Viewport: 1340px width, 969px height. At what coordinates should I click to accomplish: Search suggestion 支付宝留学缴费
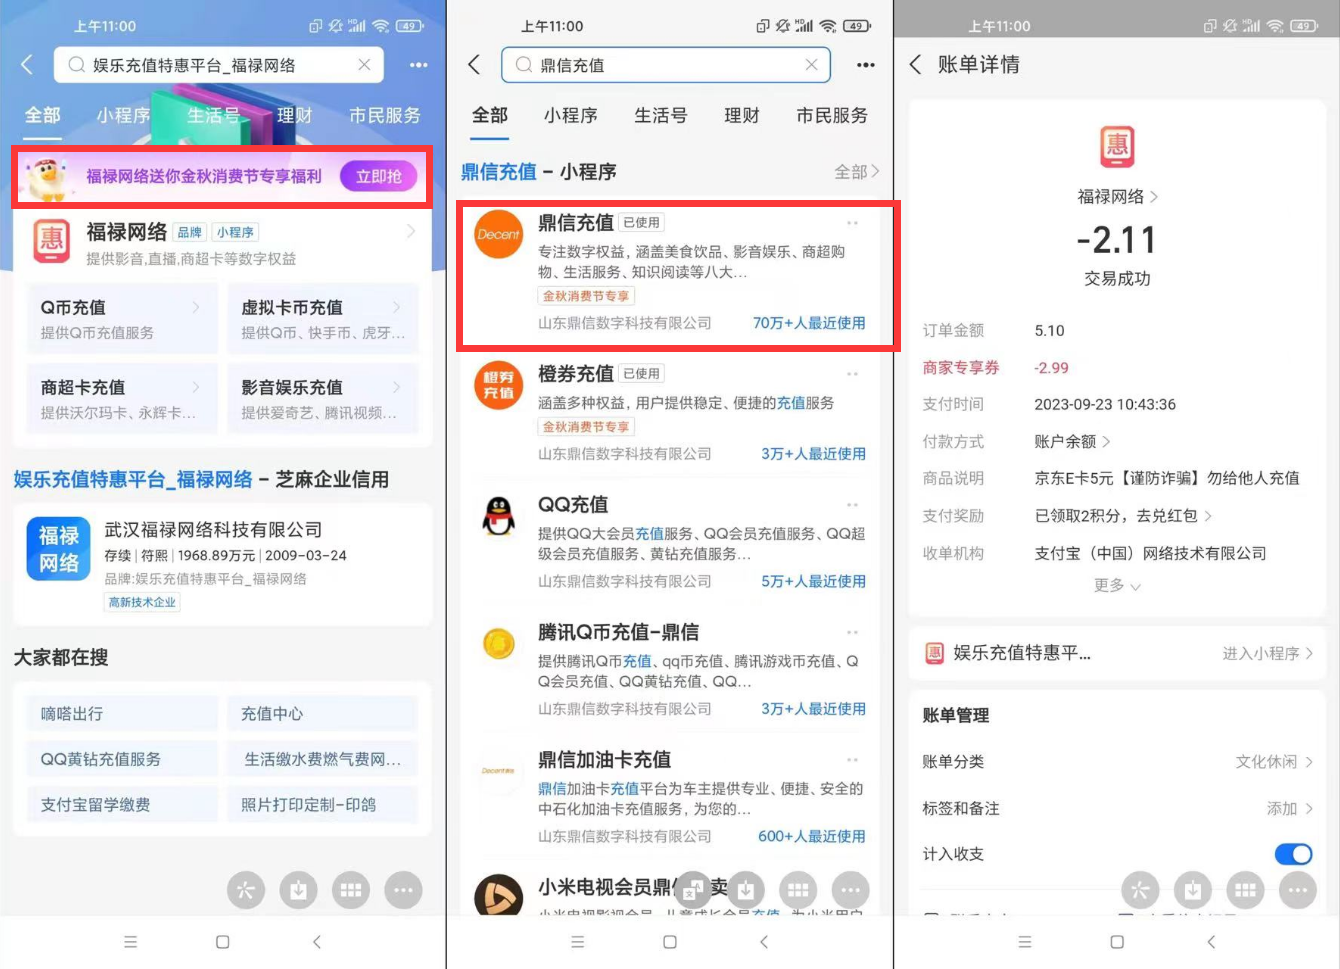[x=123, y=805]
